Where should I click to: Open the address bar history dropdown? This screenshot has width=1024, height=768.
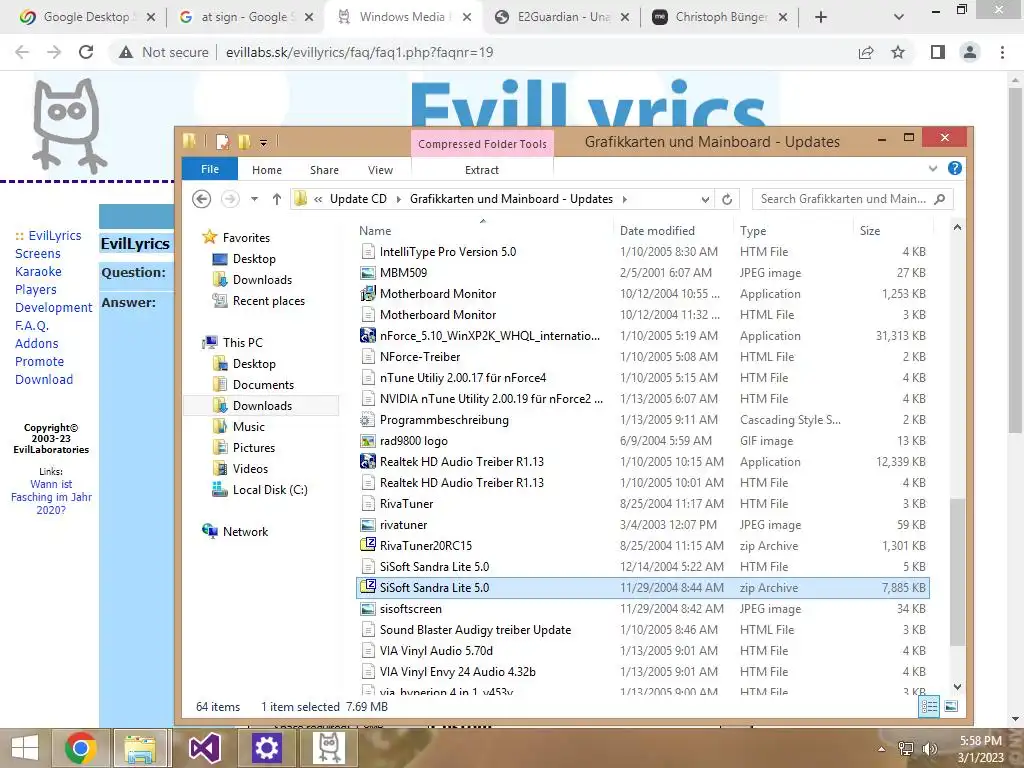705,199
